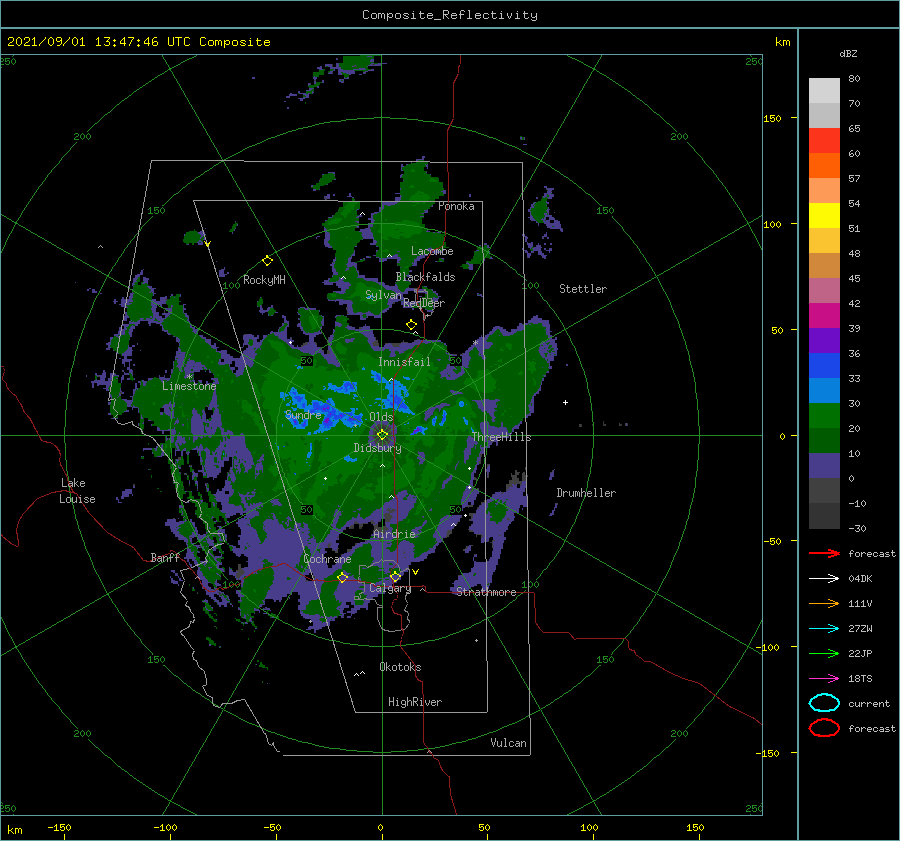
Task: Click the Didsbury label
Action: pyautogui.click(x=377, y=448)
